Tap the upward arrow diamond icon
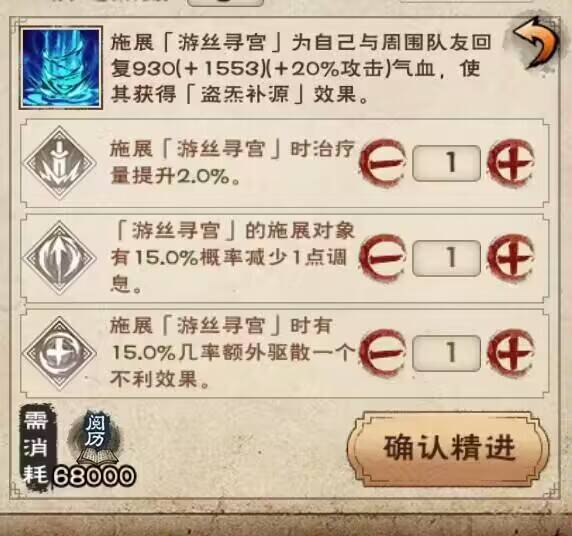The image size is (572, 536). (59, 258)
